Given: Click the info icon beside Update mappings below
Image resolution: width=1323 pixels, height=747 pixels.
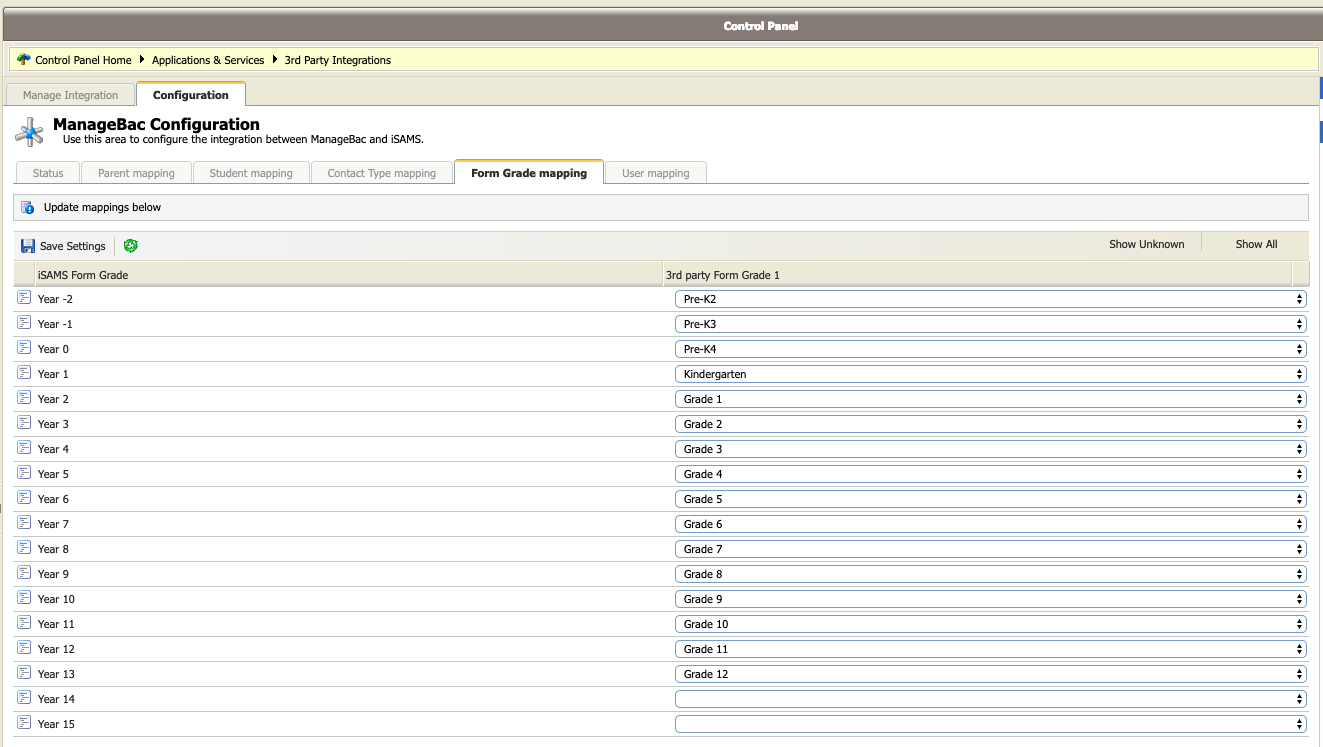Looking at the screenshot, I should point(28,207).
